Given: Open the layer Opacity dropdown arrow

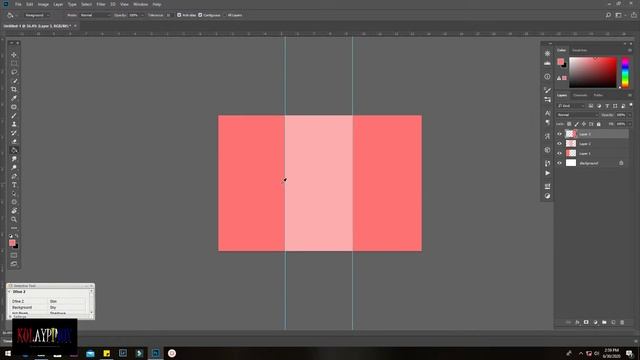Looking at the screenshot, I should pos(629,115).
